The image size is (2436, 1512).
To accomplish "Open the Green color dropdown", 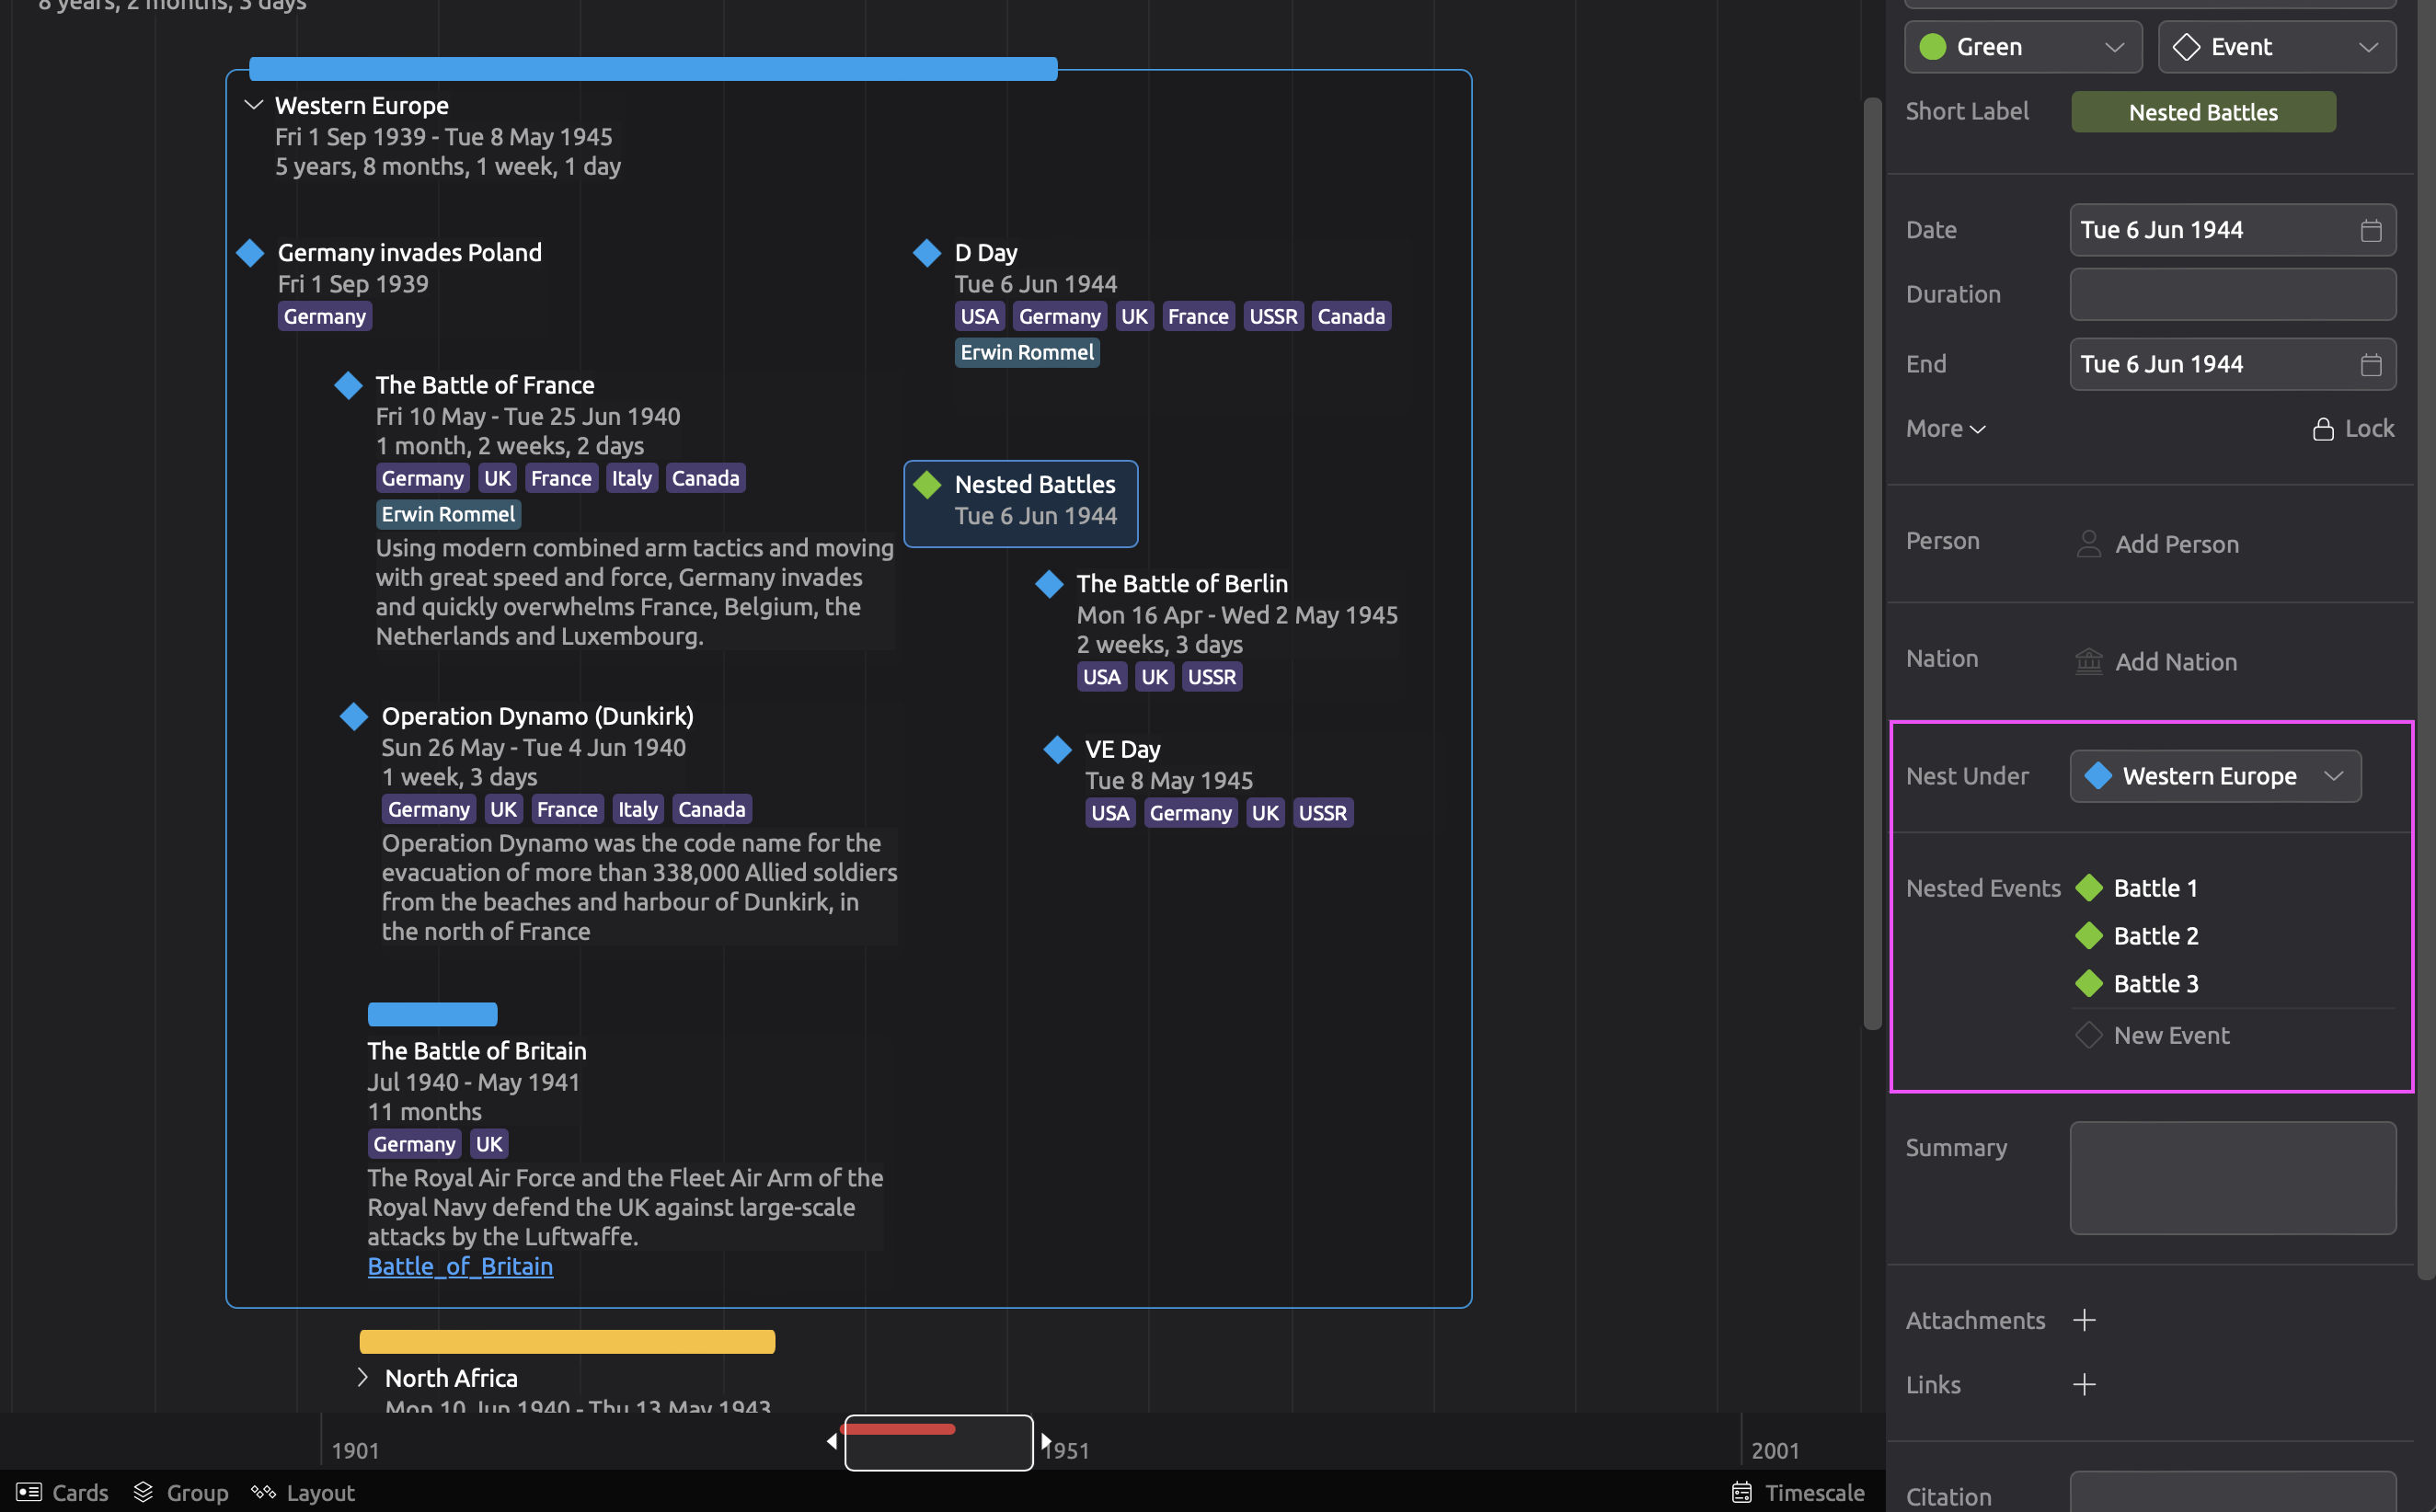I will (x=2022, y=47).
